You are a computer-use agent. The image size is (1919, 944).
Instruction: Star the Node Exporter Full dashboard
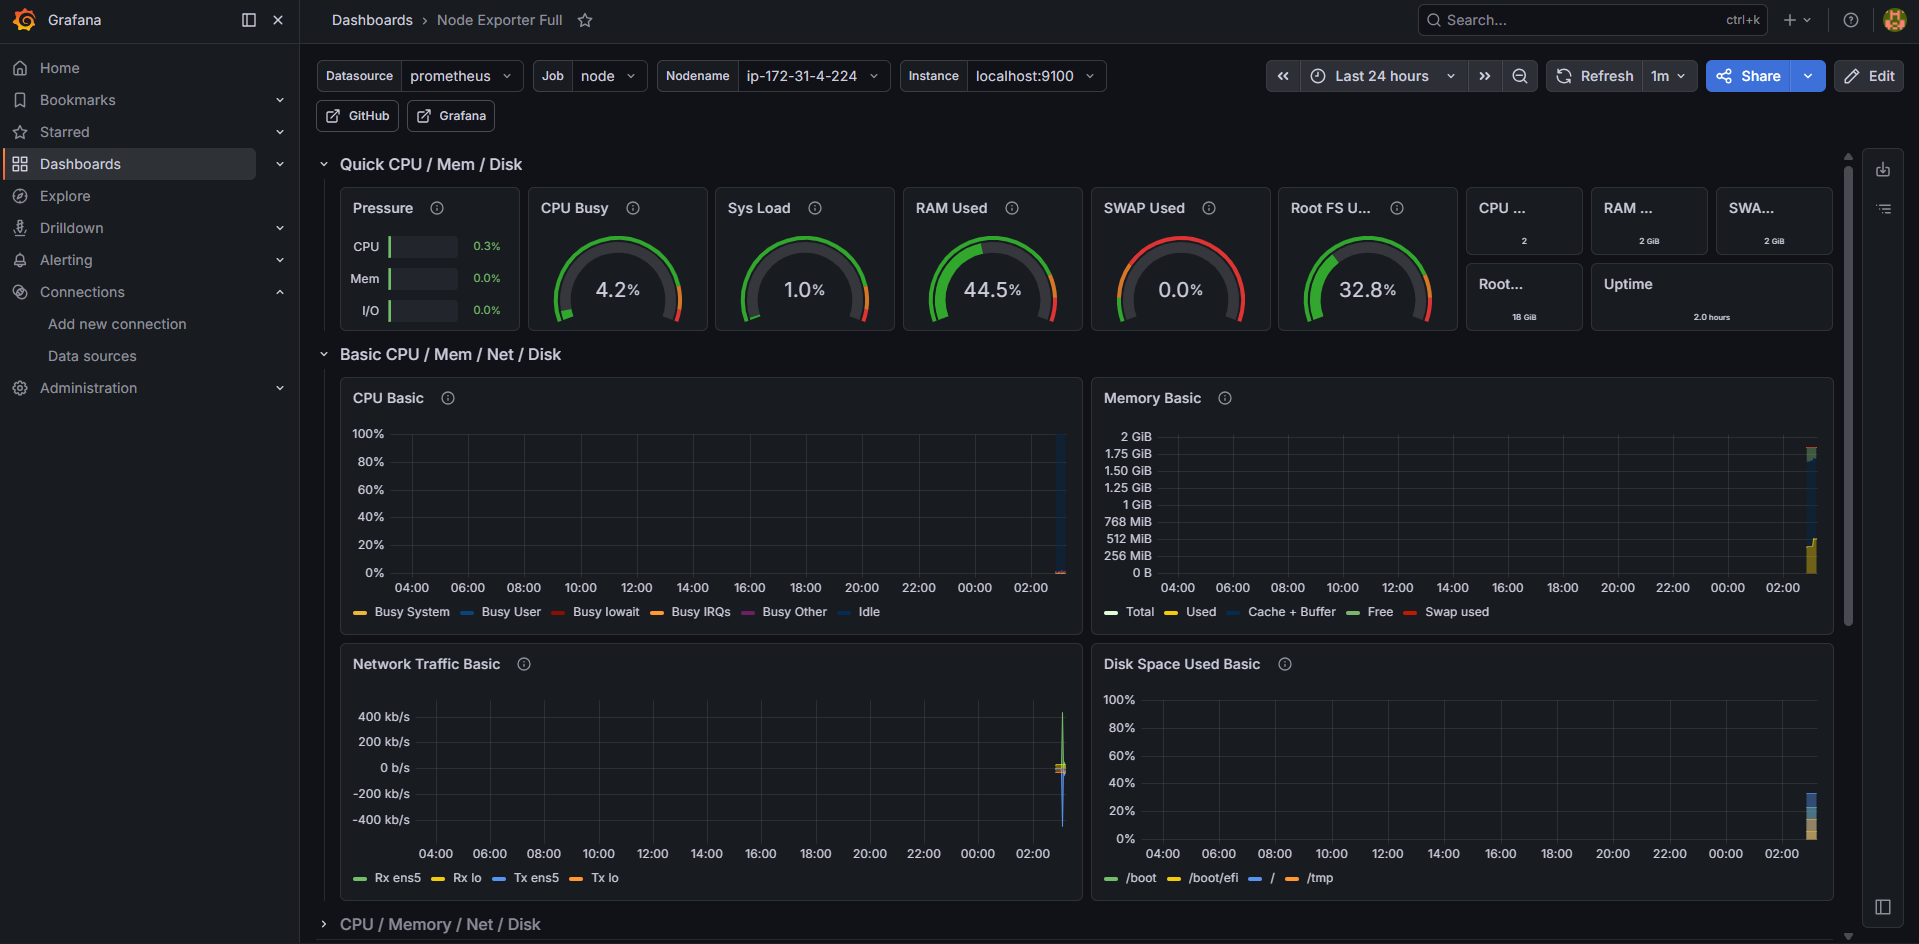[585, 20]
